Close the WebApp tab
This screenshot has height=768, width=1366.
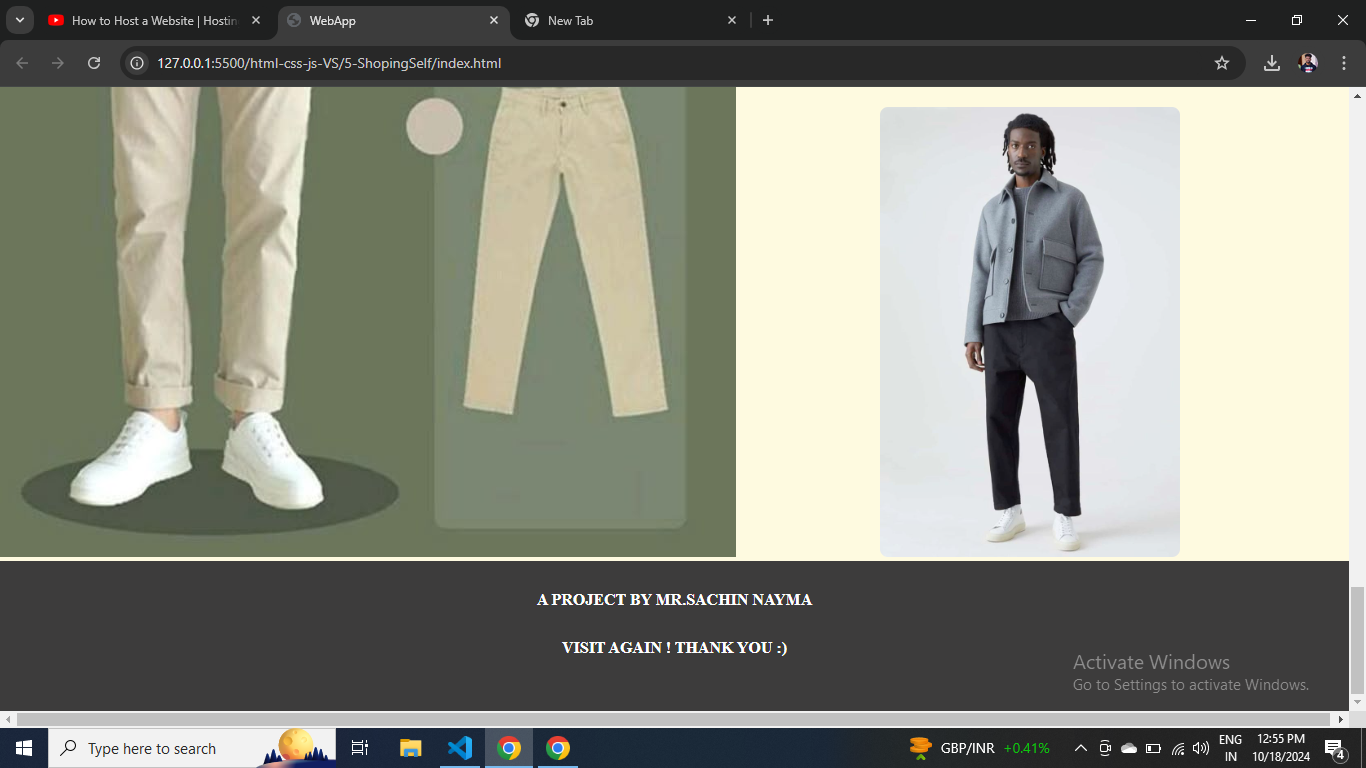(494, 20)
